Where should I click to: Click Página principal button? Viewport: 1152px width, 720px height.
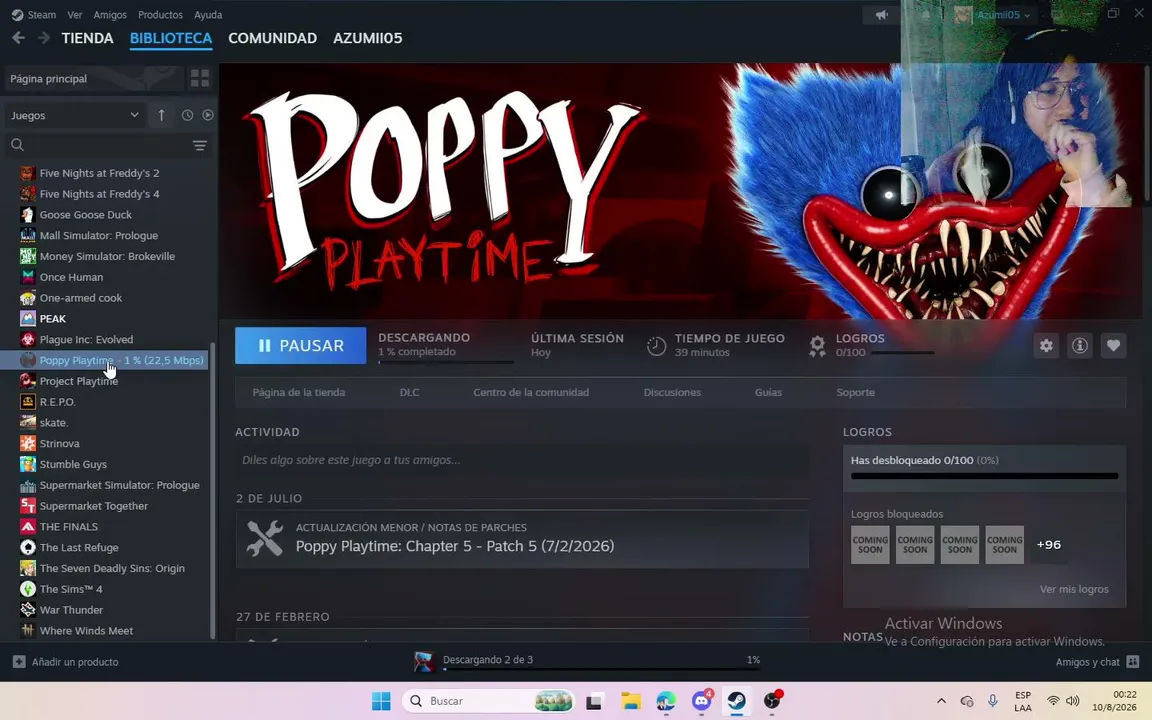tap(94, 79)
